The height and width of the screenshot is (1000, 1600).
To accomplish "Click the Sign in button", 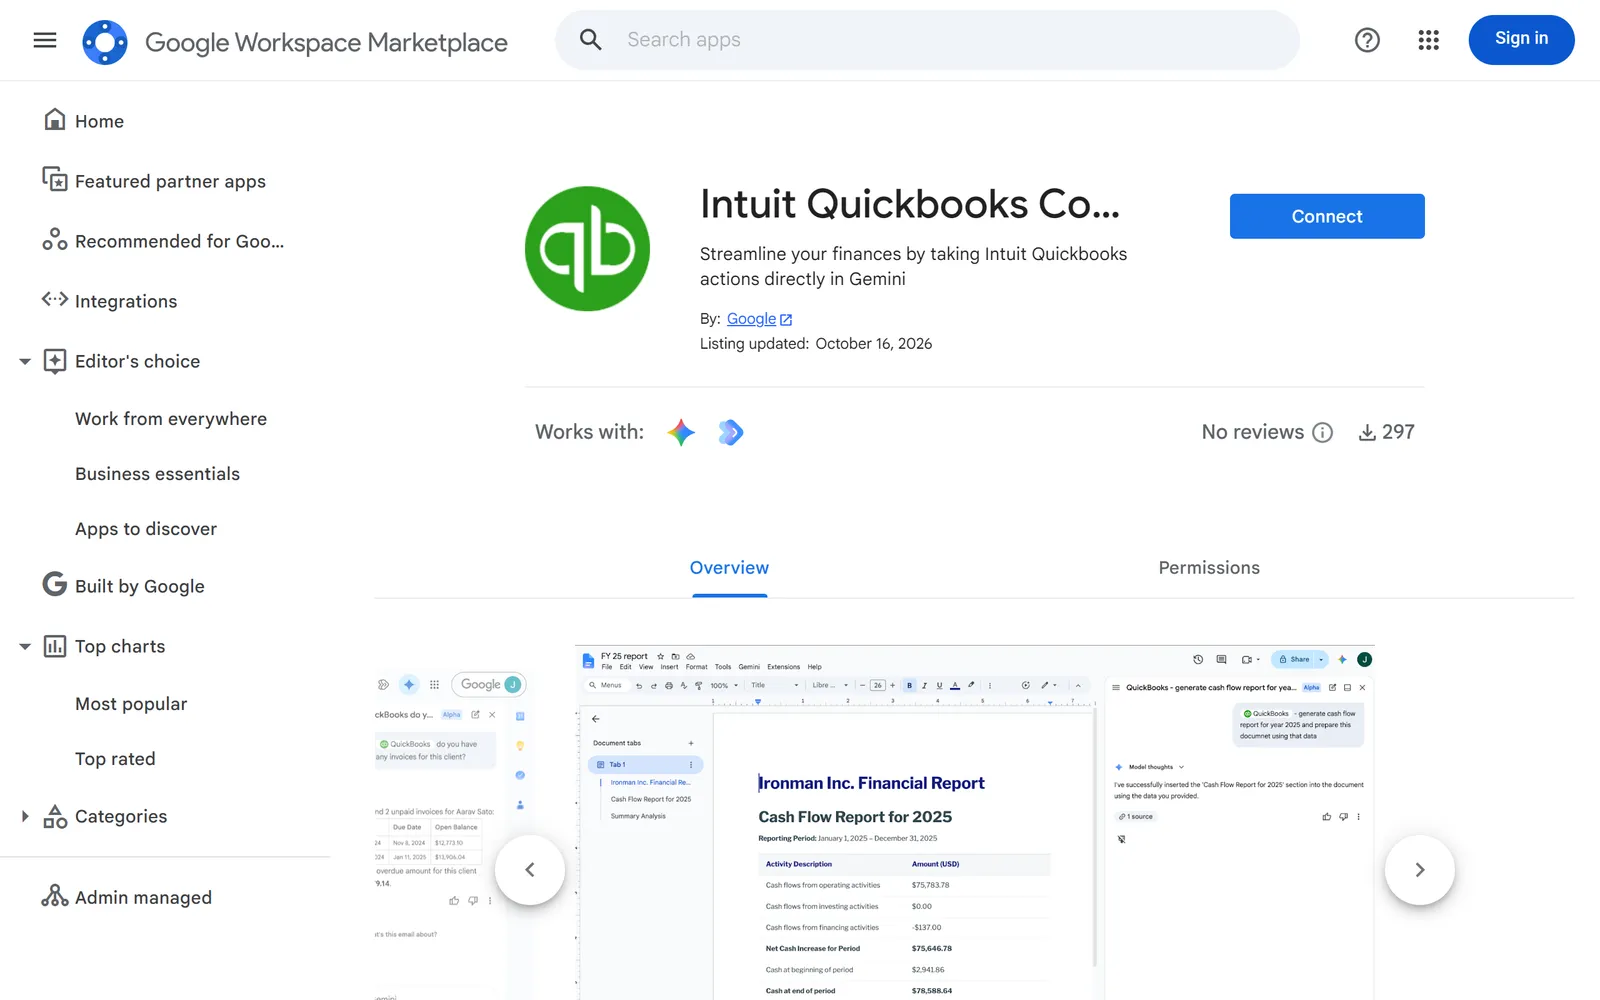I will [1521, 39].
